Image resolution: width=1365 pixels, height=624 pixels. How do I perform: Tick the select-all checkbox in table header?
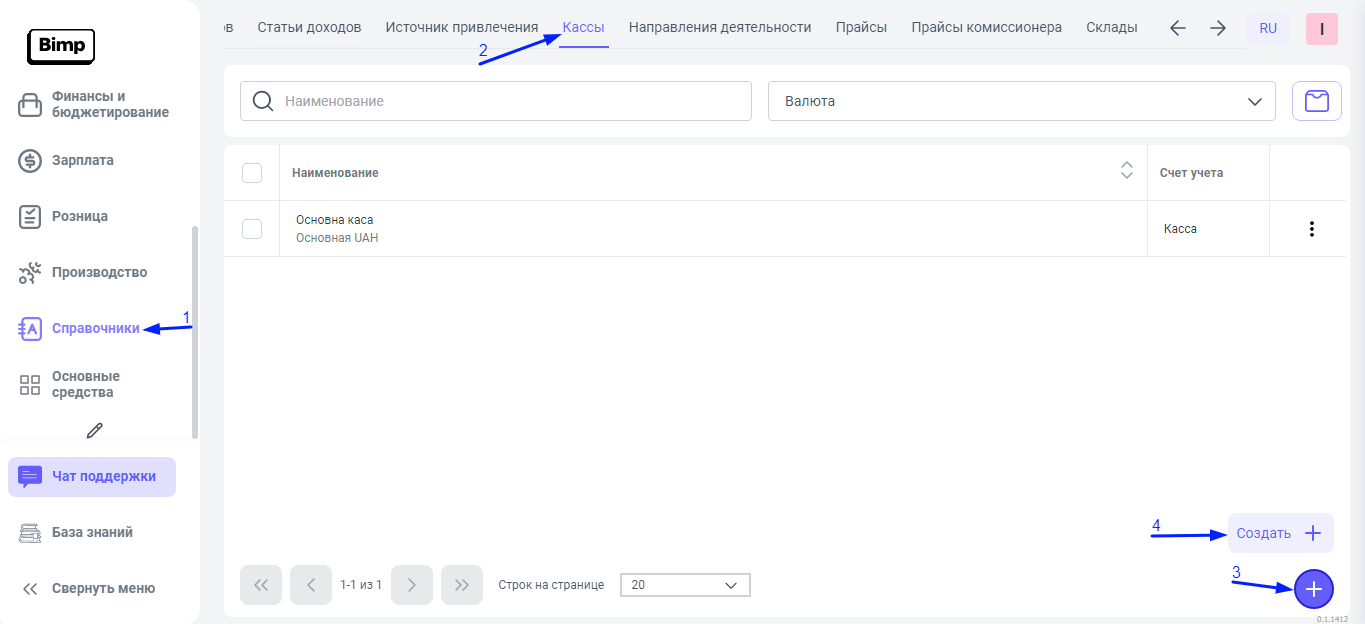(252, 173)
